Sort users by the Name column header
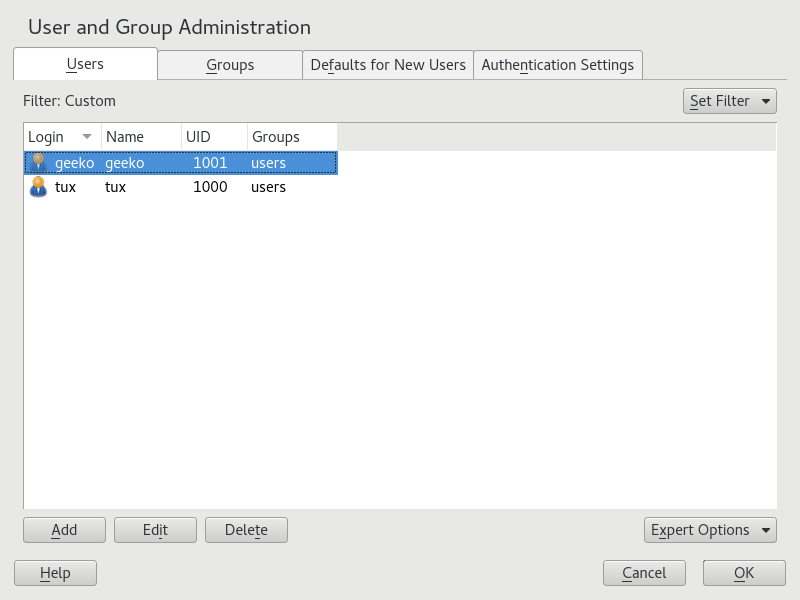 pos(140,137)
